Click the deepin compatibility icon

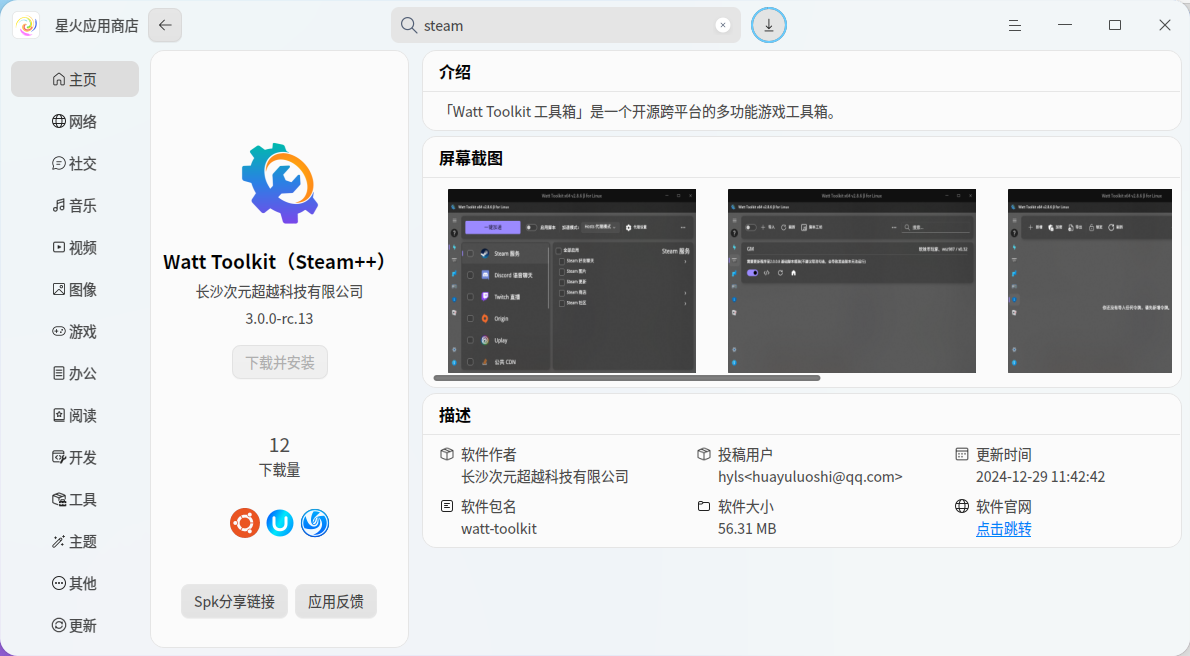[315, 523]
